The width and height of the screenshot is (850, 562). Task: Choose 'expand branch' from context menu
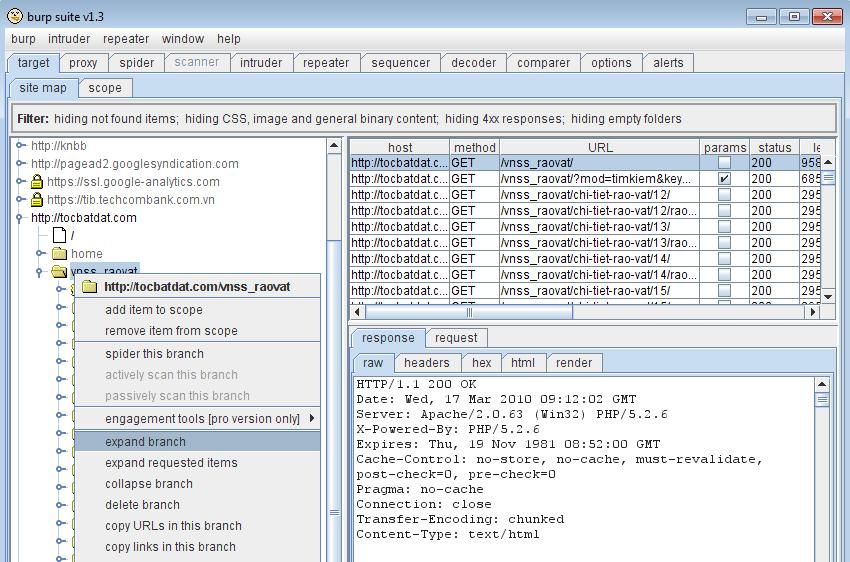click(145, 441)
